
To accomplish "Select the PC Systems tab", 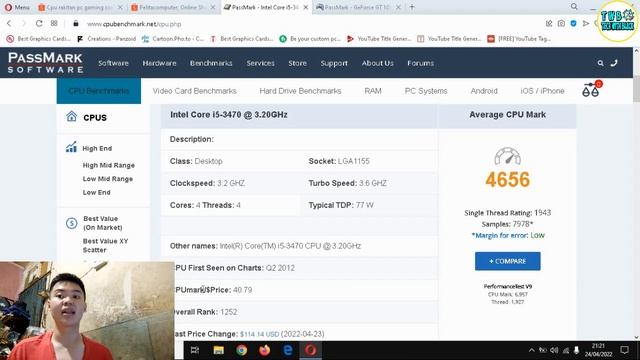I will pos(426,91).
